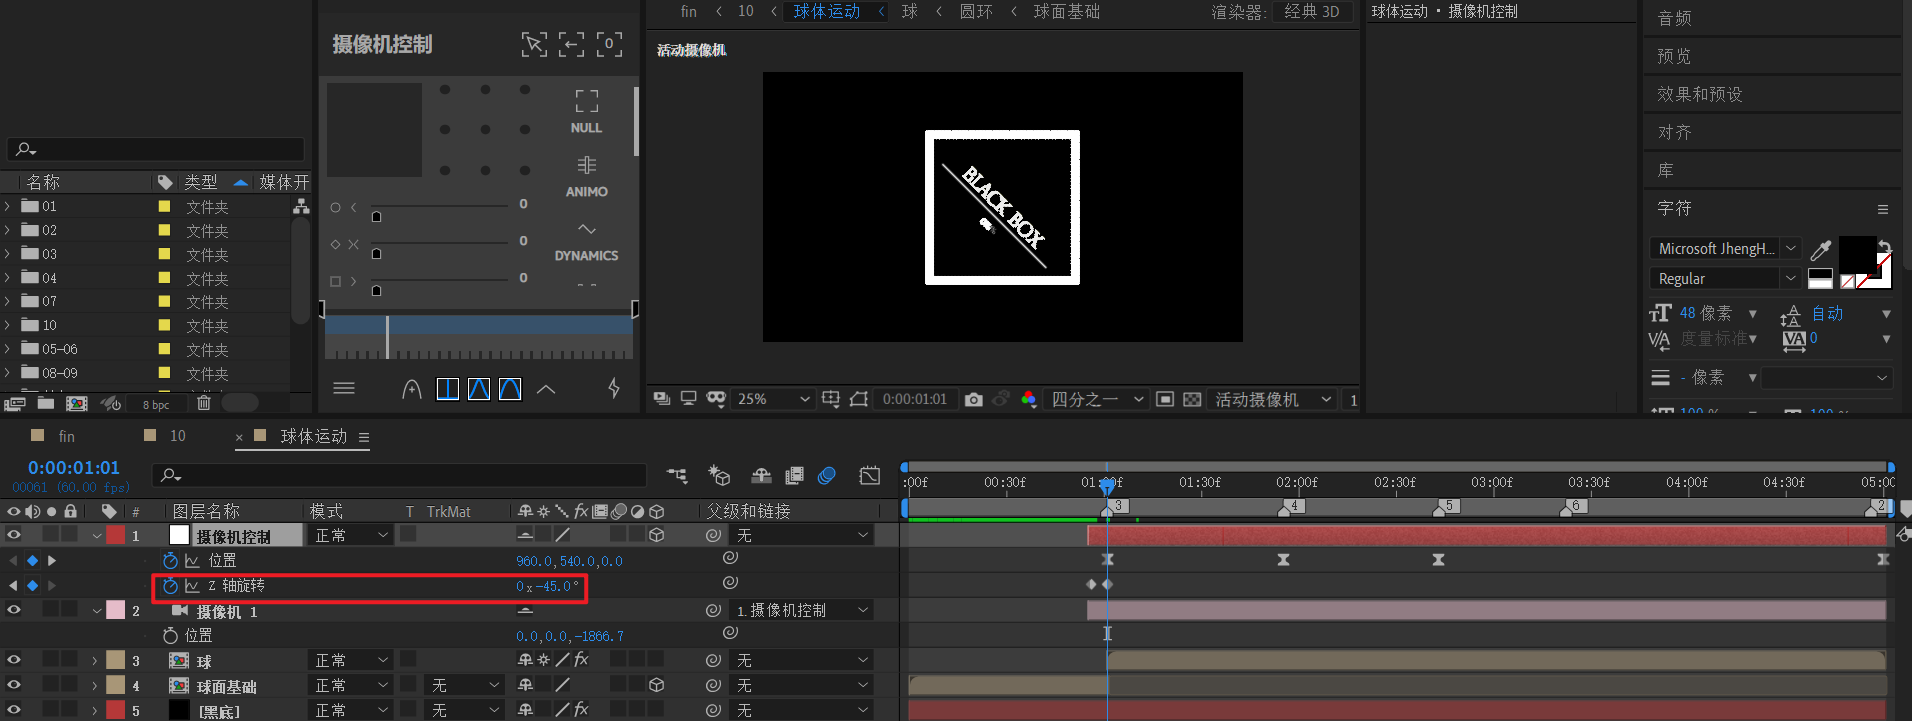The width and height of the screenshot is (1912, 721).
Task: Collapse the 摄像机 1 layer properties
Action: (97, 610)
